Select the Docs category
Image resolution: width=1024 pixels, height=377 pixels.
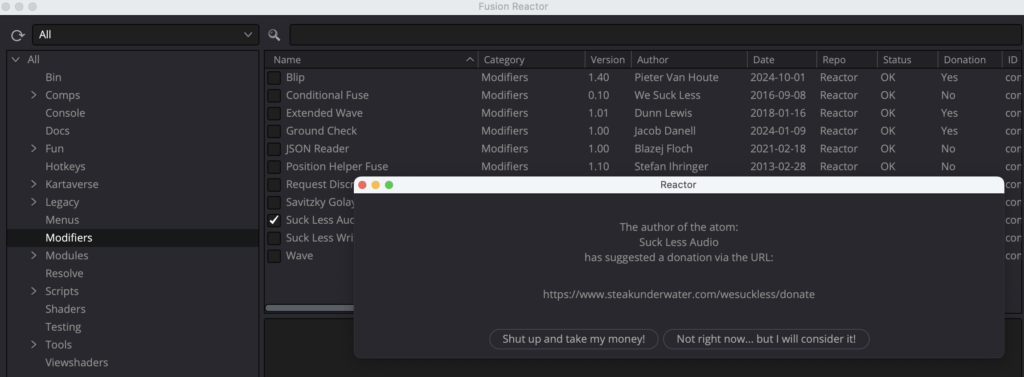pyautogui.click(x=57, y=131)
